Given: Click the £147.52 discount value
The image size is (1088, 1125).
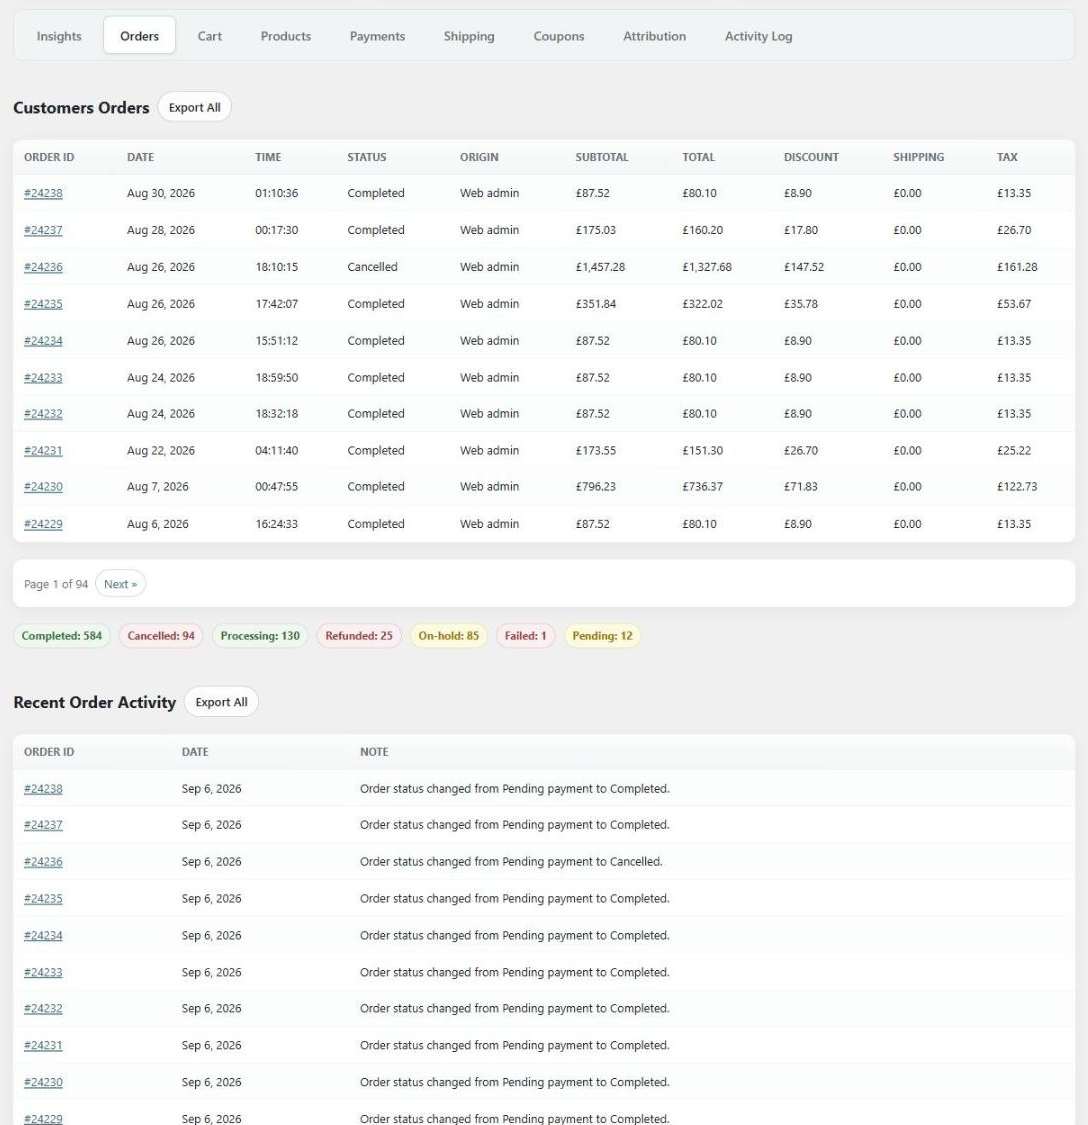Looking at the screenshot, I should click(x=804, y=267).
